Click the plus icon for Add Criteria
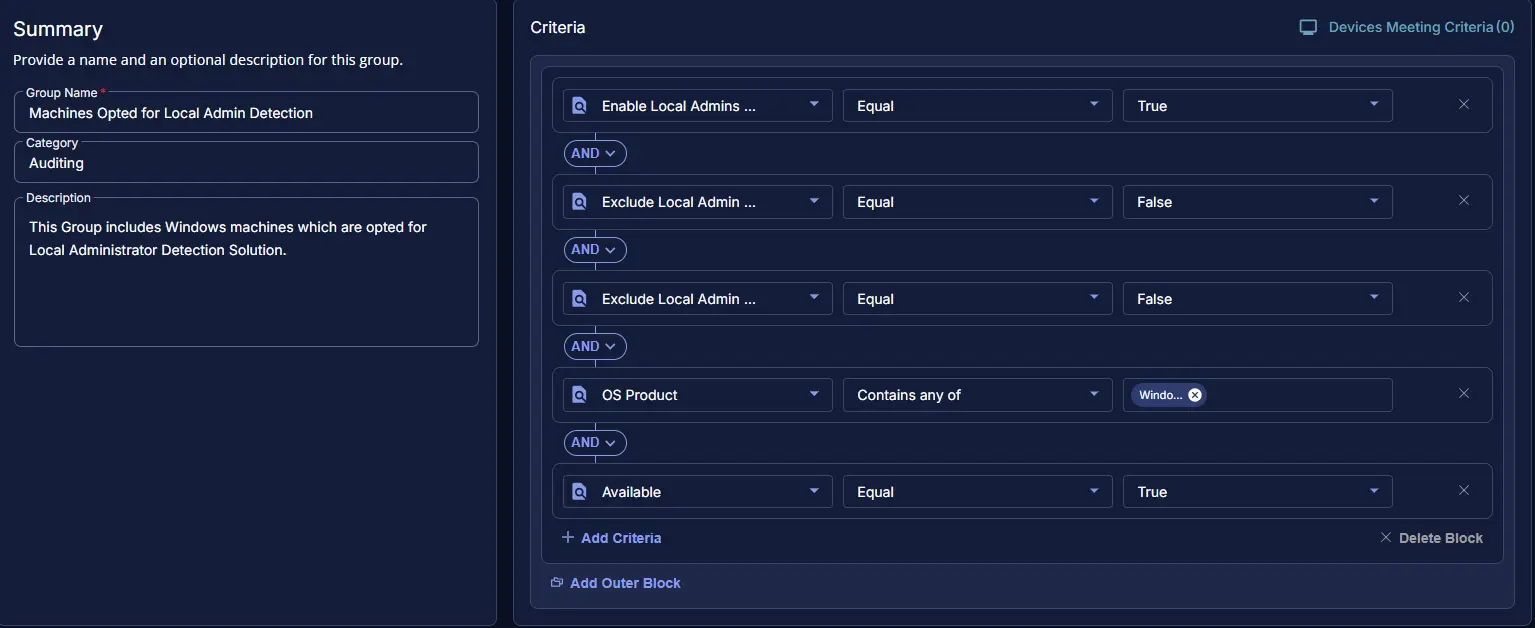This screenshot has height=628, width=1535. pos(568,538)
